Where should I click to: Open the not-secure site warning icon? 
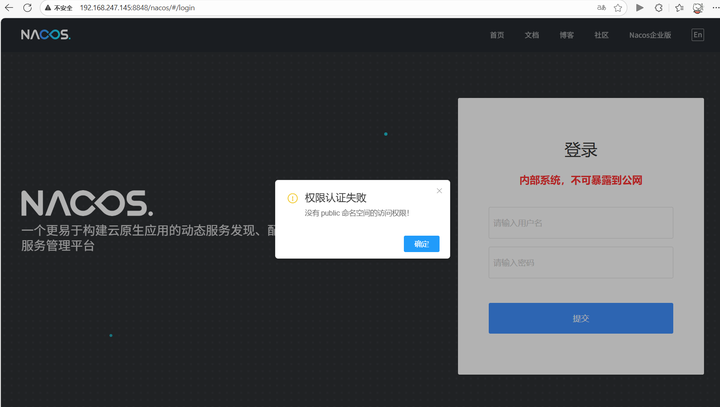coord(47,8)
